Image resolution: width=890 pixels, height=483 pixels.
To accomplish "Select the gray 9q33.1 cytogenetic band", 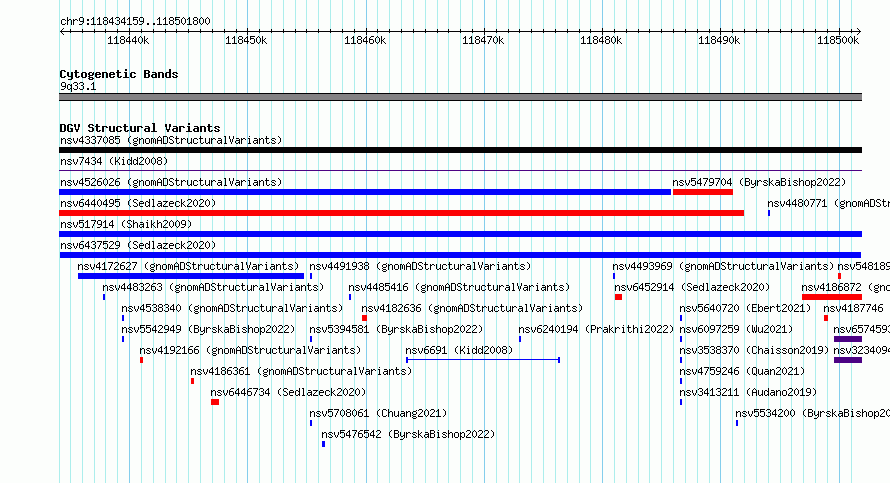I will pyautogui.click(x=460, y=97).
